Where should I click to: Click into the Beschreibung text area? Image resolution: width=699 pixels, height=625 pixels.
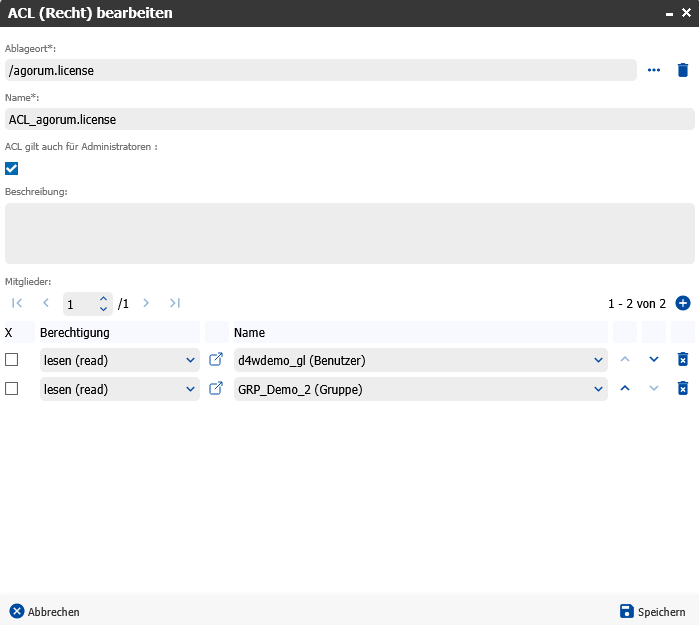pos(349,233)
